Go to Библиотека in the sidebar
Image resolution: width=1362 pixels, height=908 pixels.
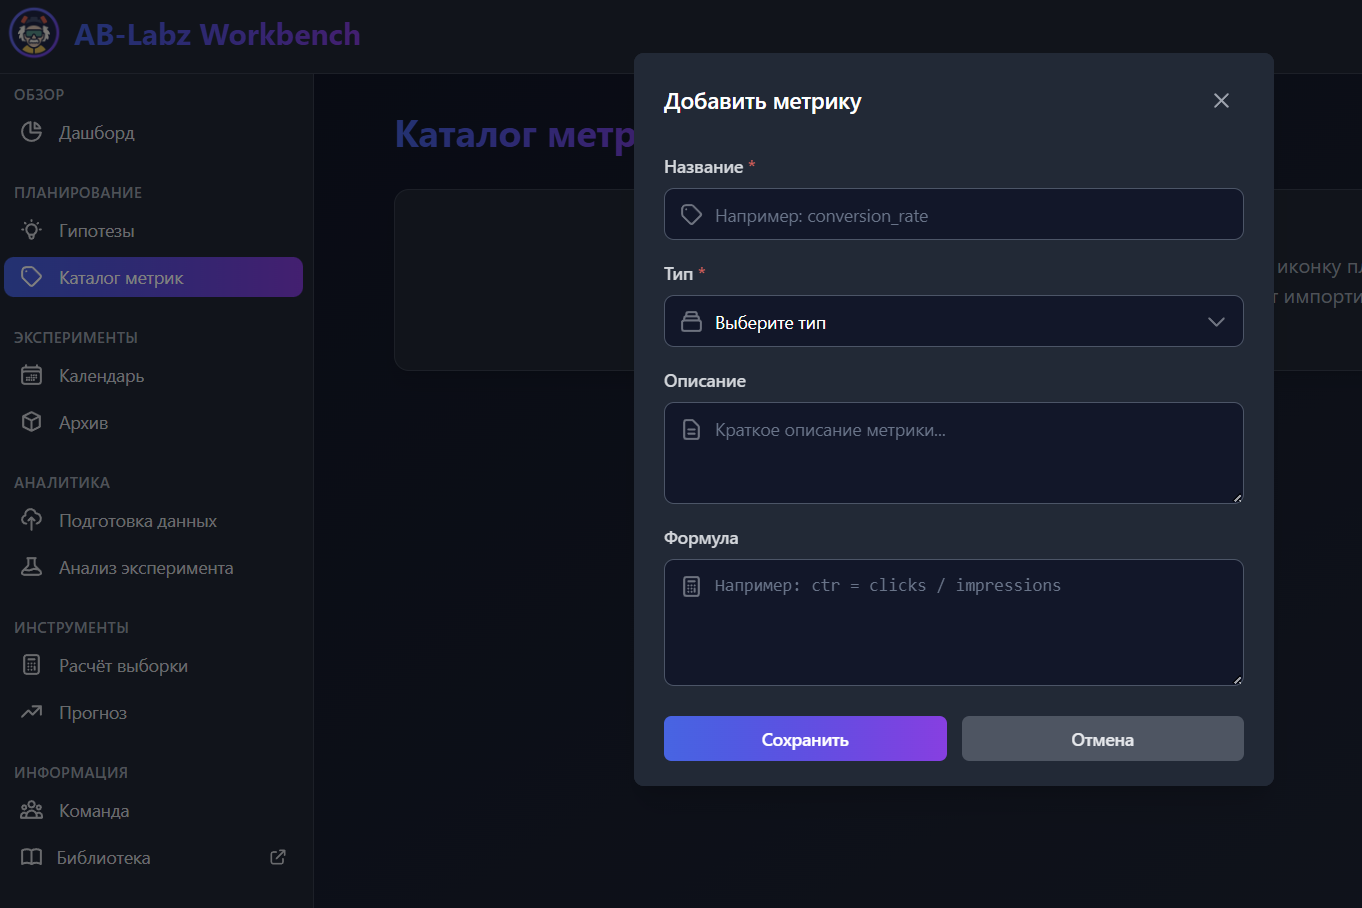tap(104, 857)
